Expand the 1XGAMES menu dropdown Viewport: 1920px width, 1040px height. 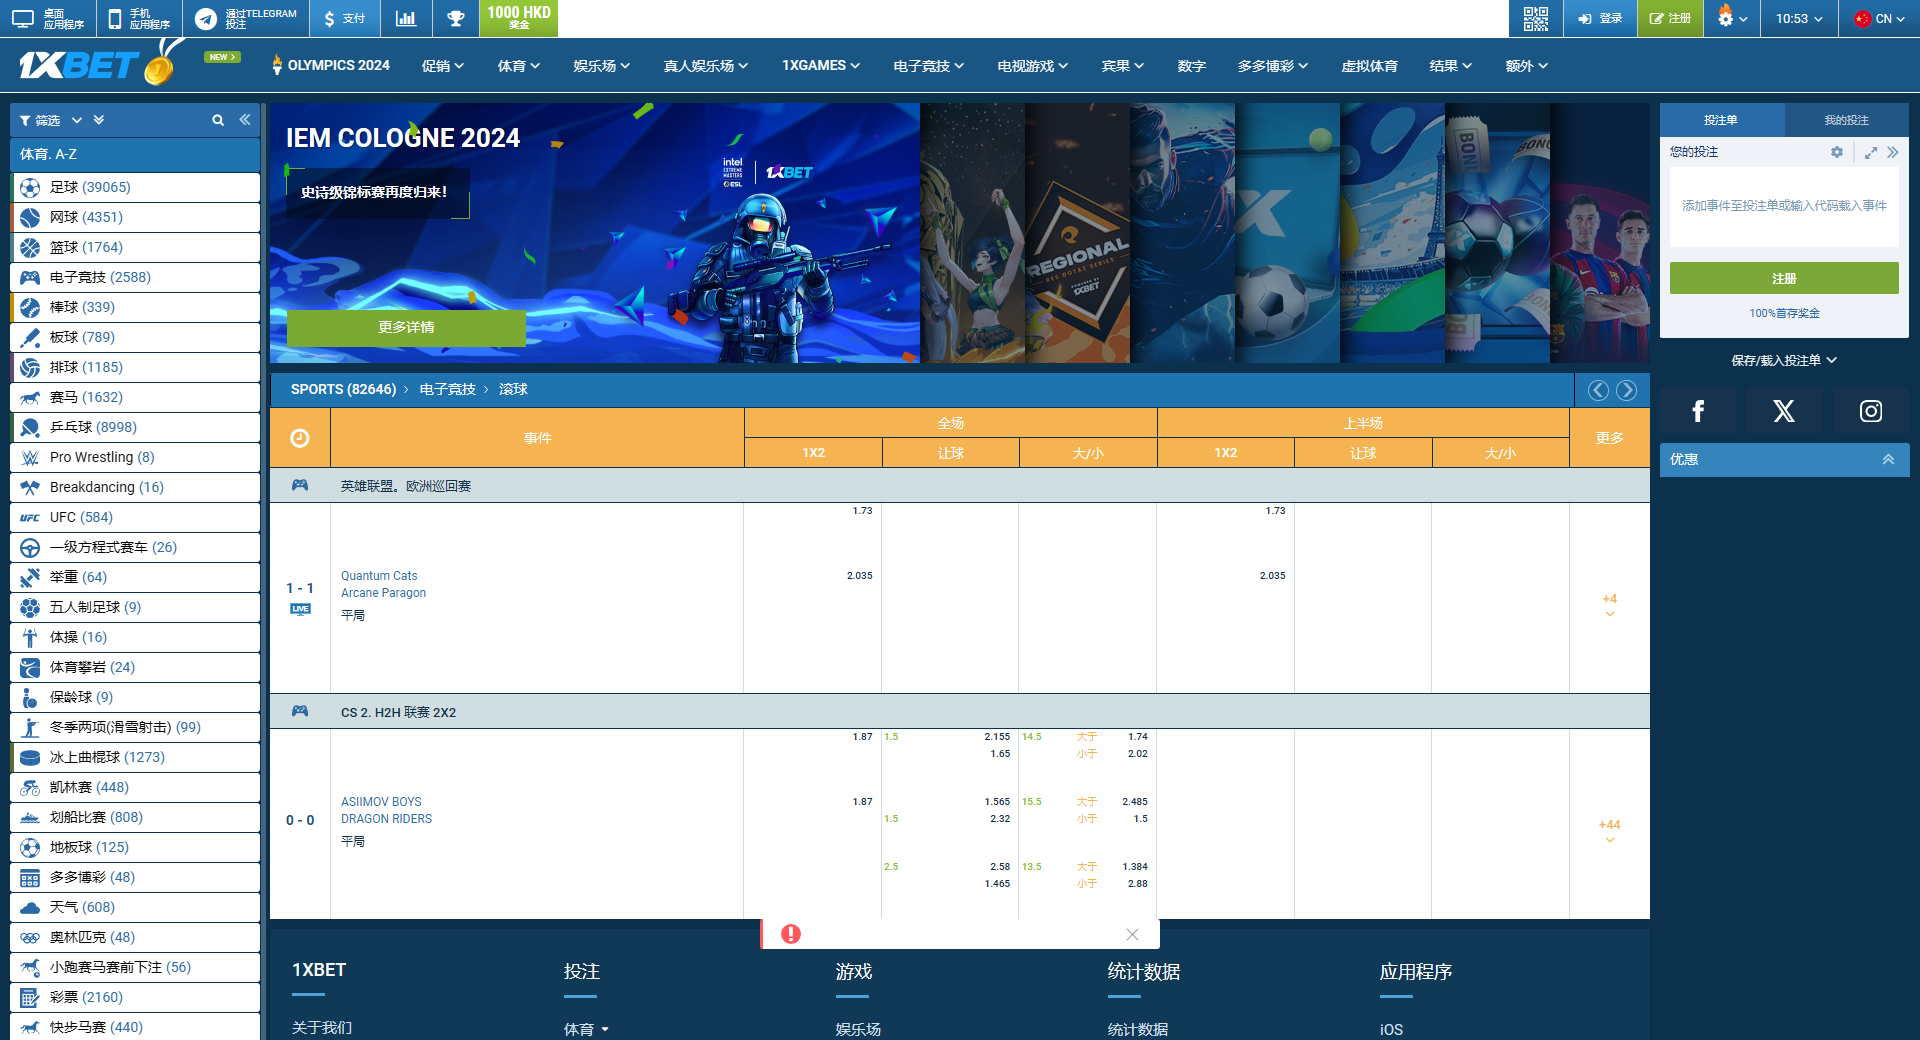[821, 66]
